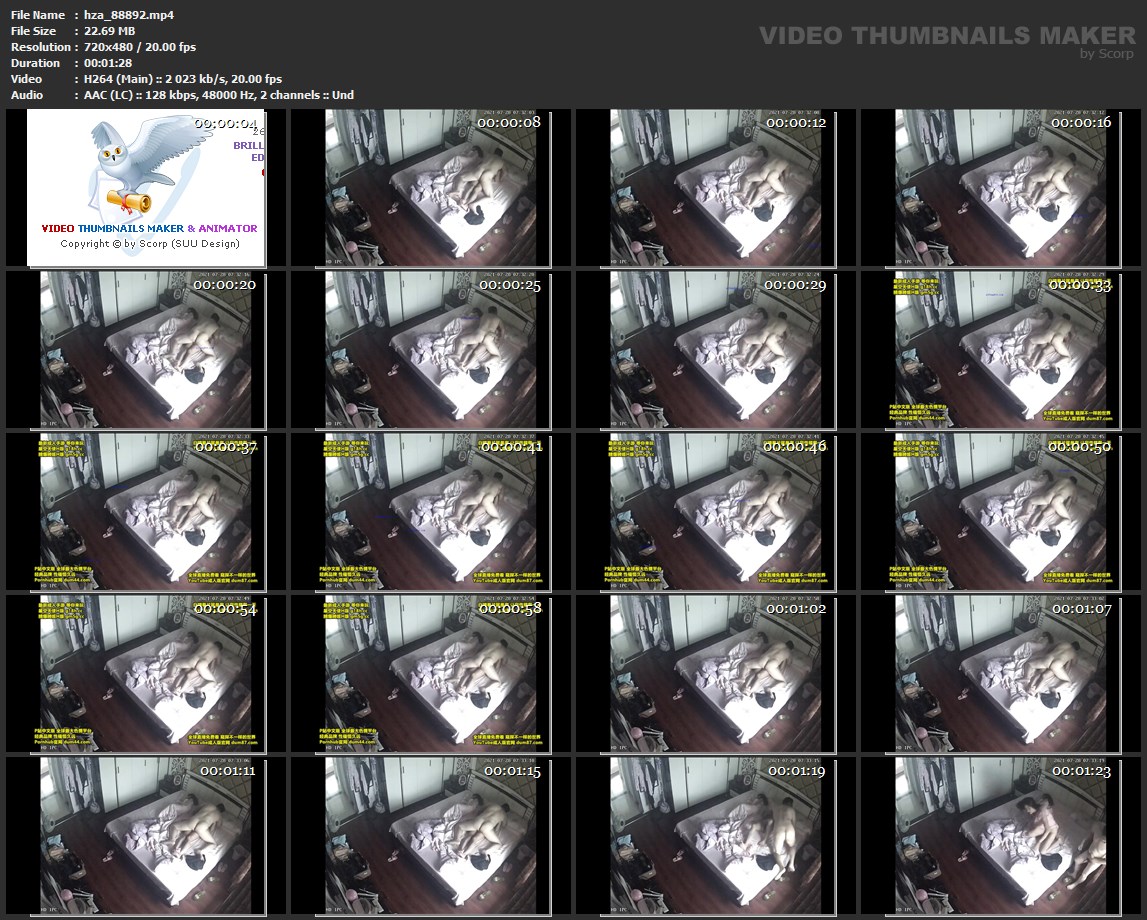The width and height of the screenshot is (1147, 920).
Task: Click the 00:01:07 timestamp label
Action: (1082, 609)
